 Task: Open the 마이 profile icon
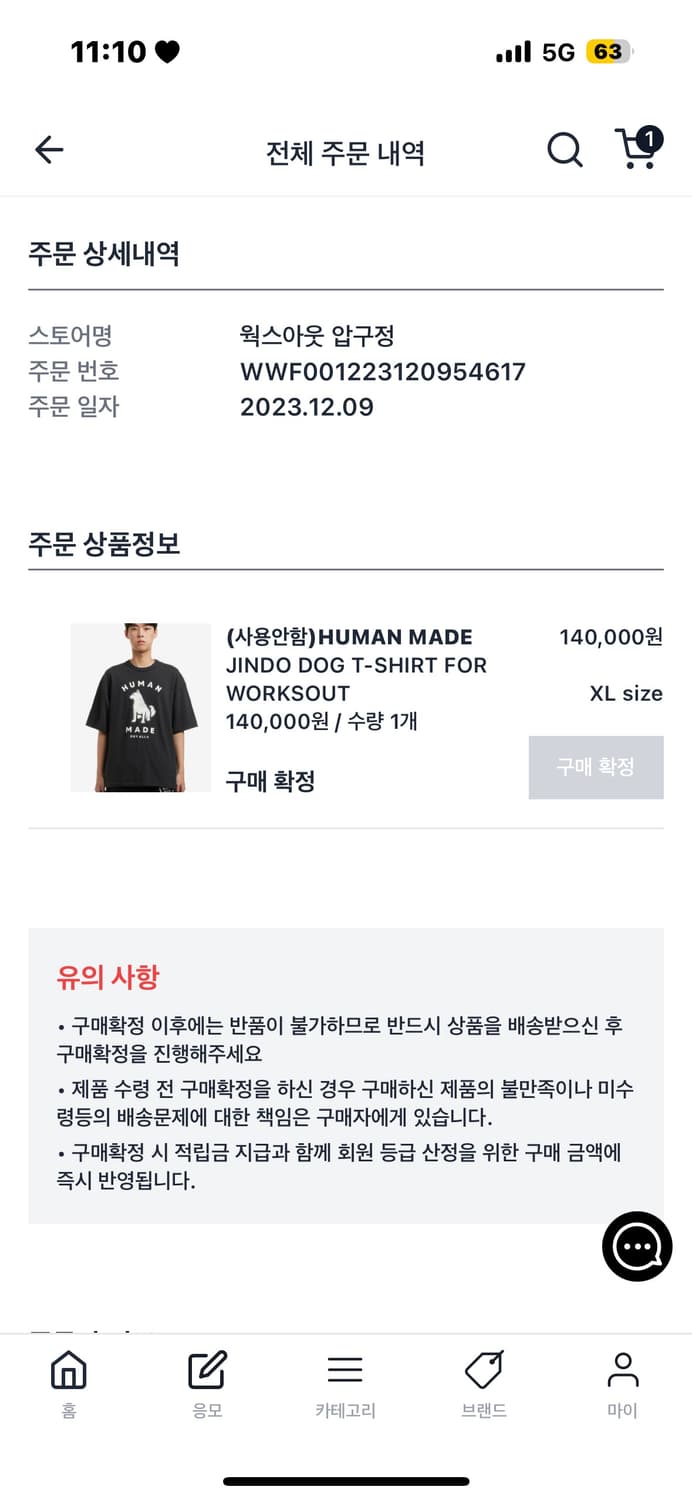[622, 1370]
